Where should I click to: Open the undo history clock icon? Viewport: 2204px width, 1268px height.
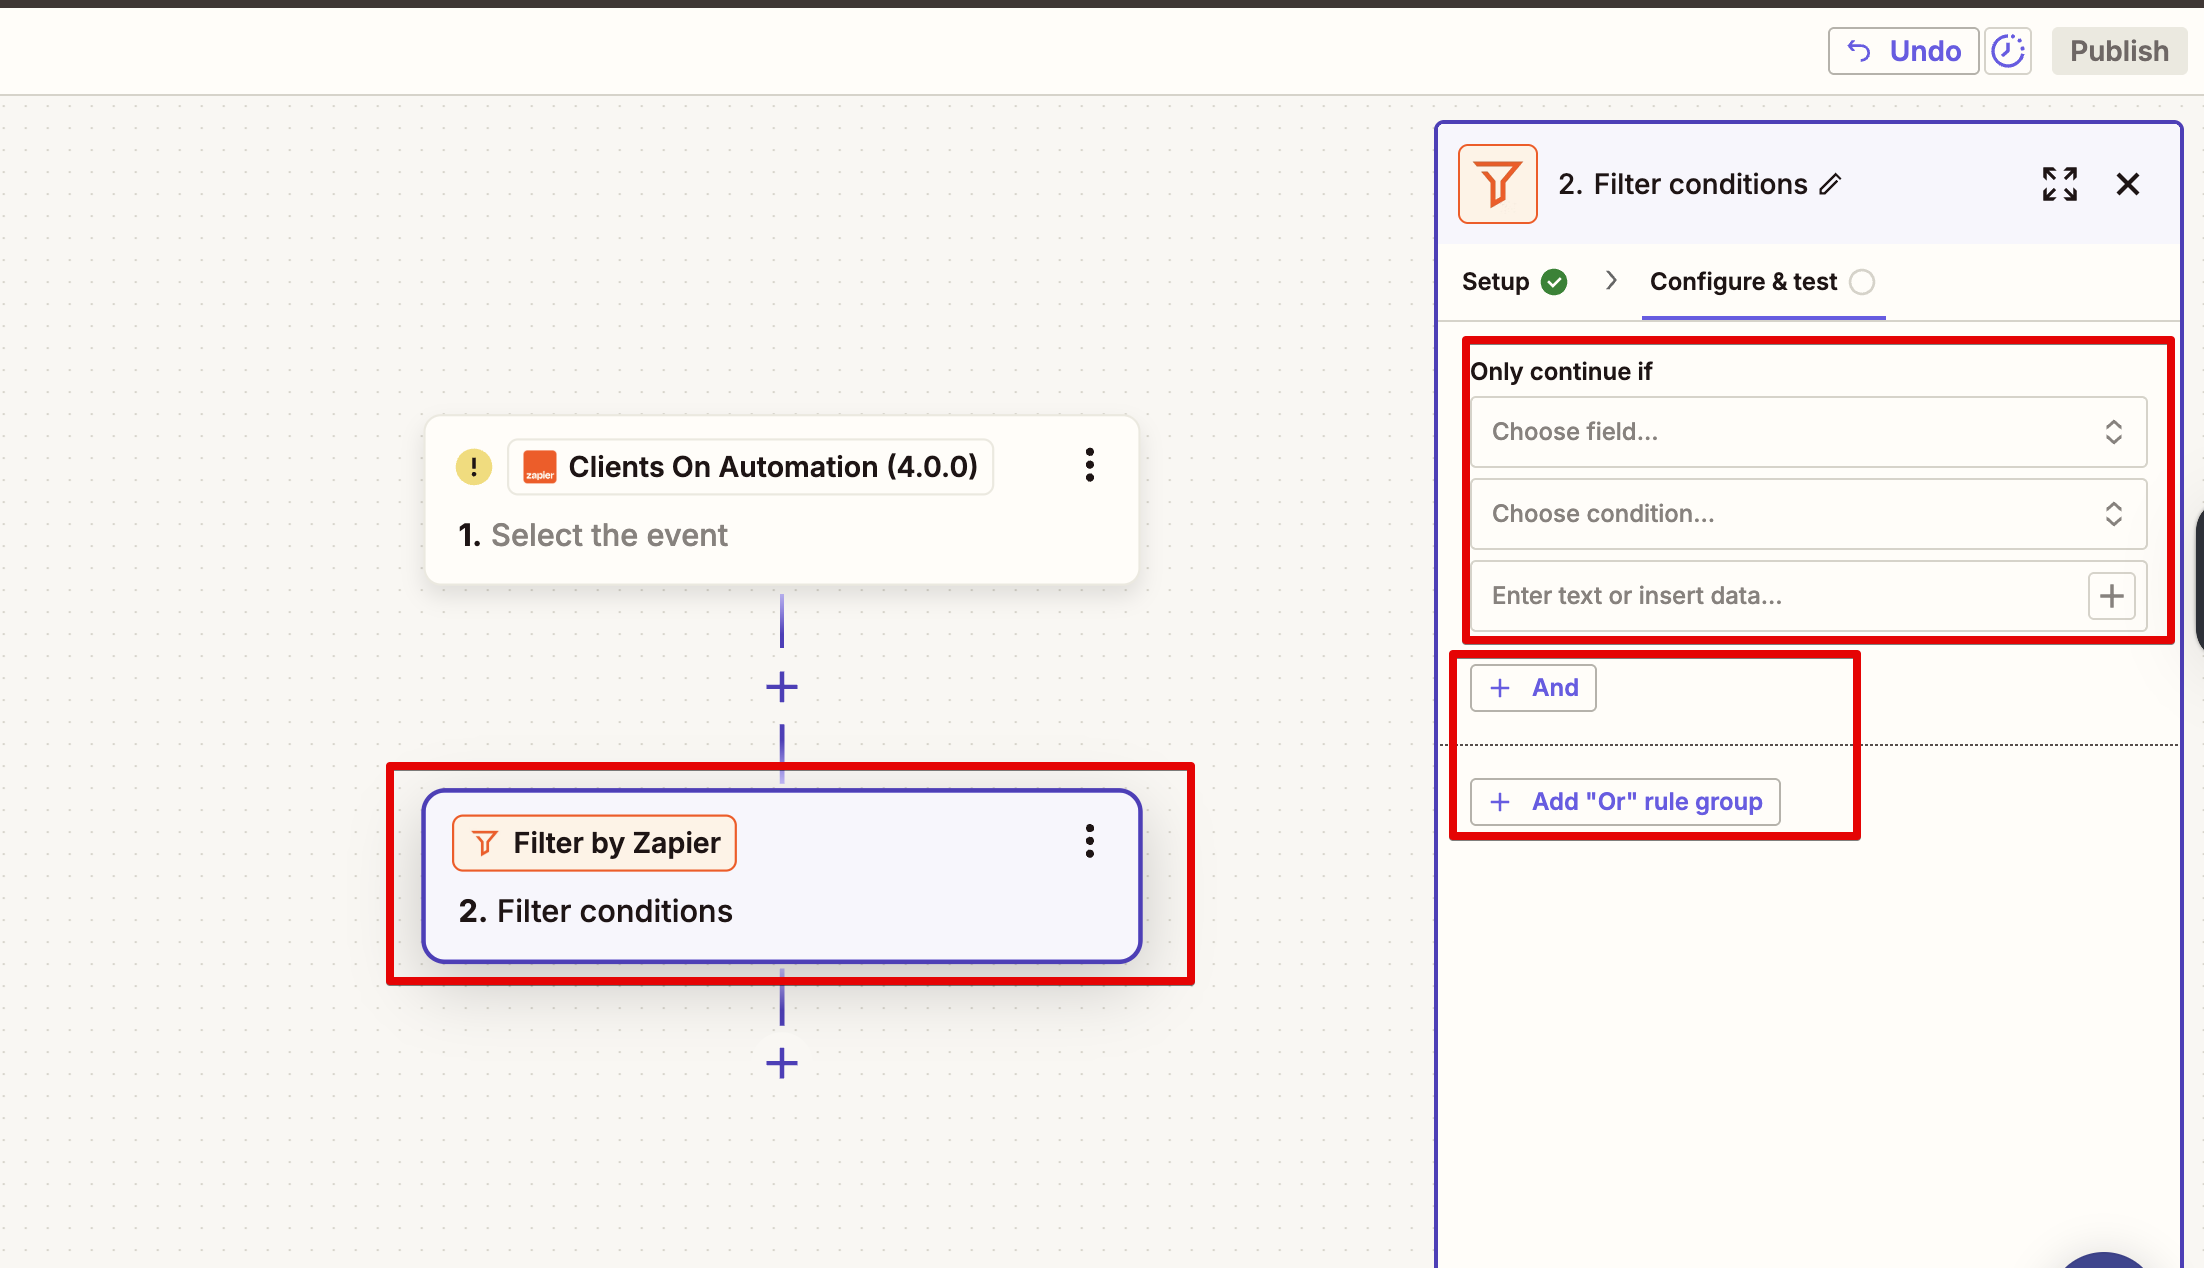point(2008,50)
